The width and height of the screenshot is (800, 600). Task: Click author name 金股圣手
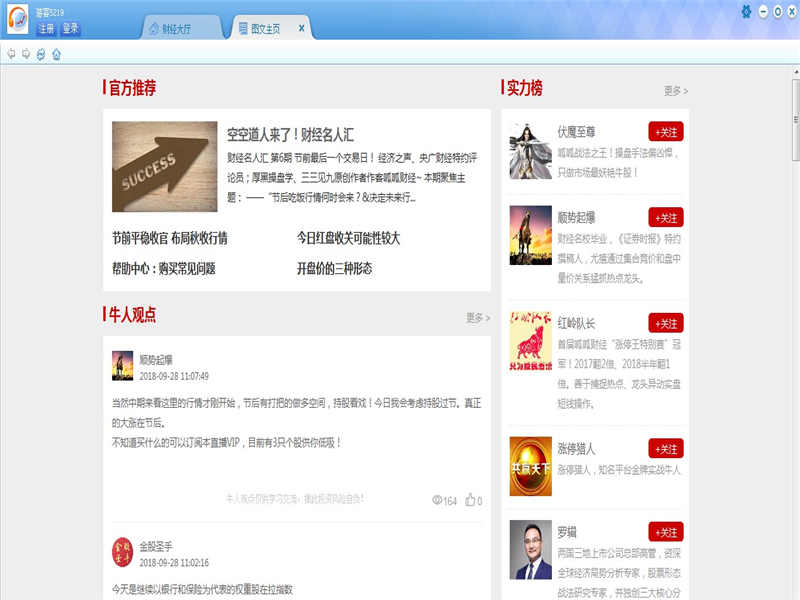pos(156,546)
